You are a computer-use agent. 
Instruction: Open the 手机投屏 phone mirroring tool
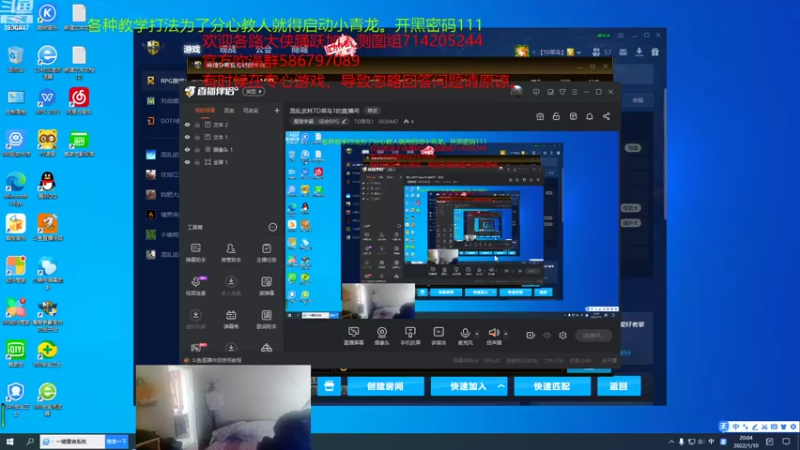tap(410, 336)
